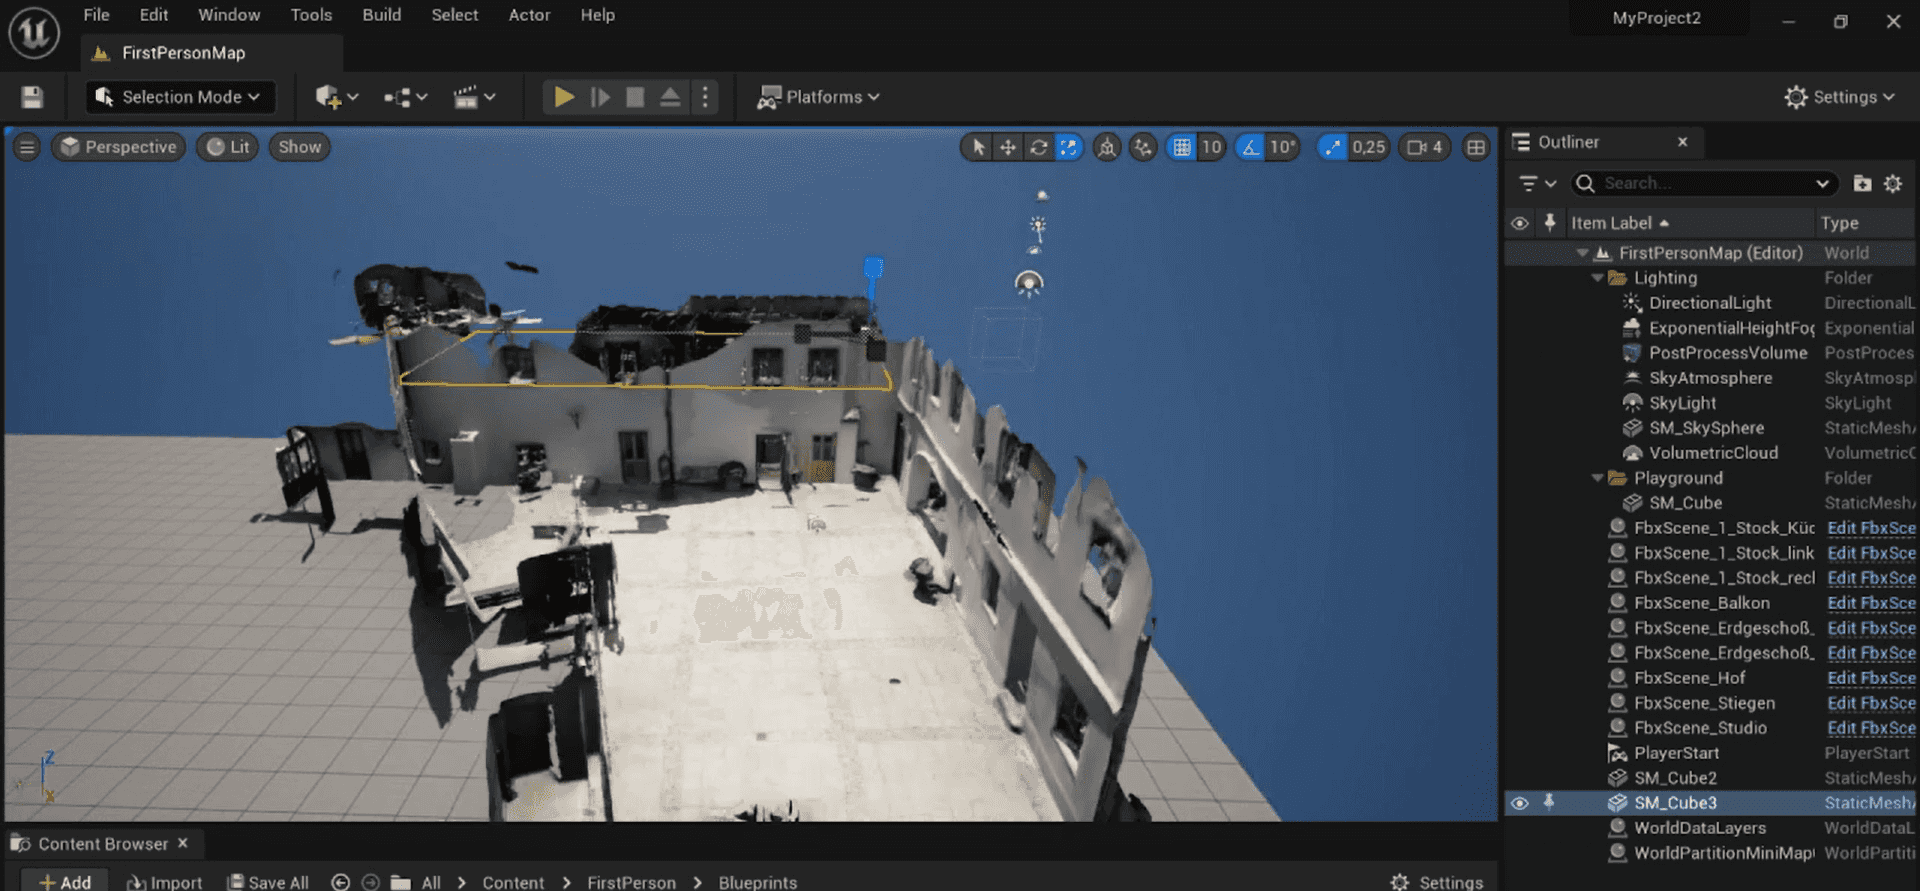
Task: Click Save All in Content Browser
Action: (x=268, y=881)
